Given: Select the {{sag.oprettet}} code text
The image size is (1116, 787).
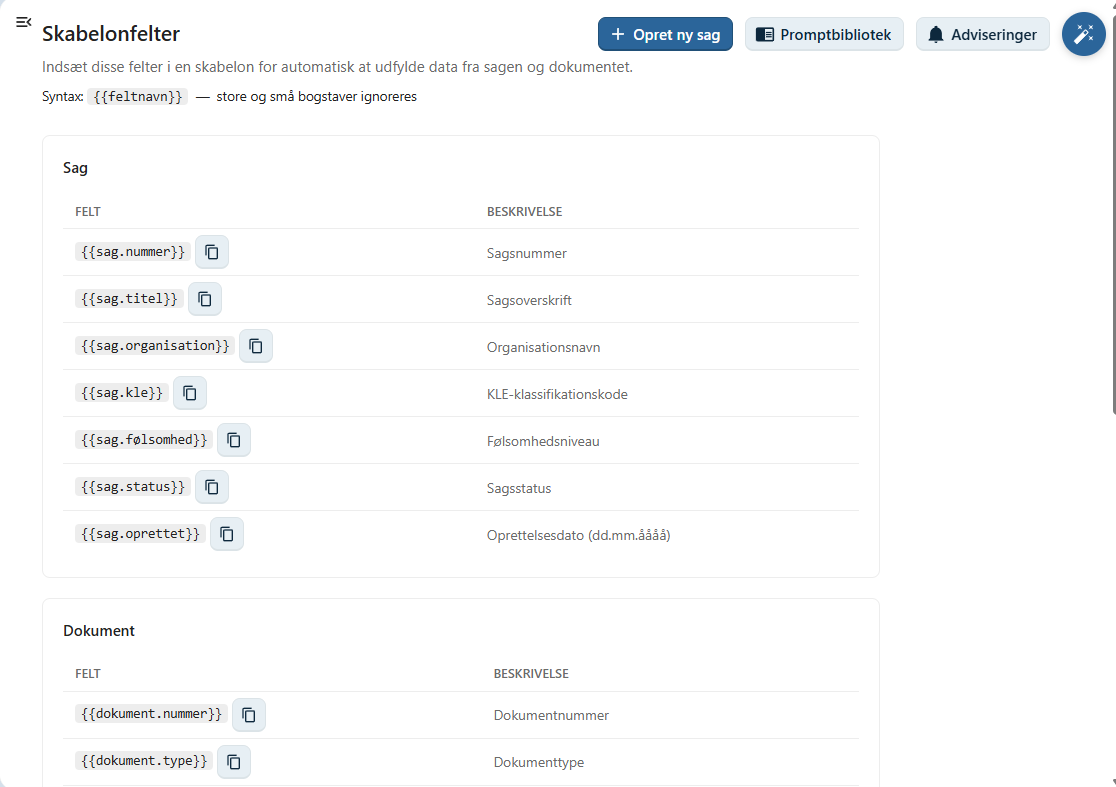Looking at the screenshot, I should 140,534.
